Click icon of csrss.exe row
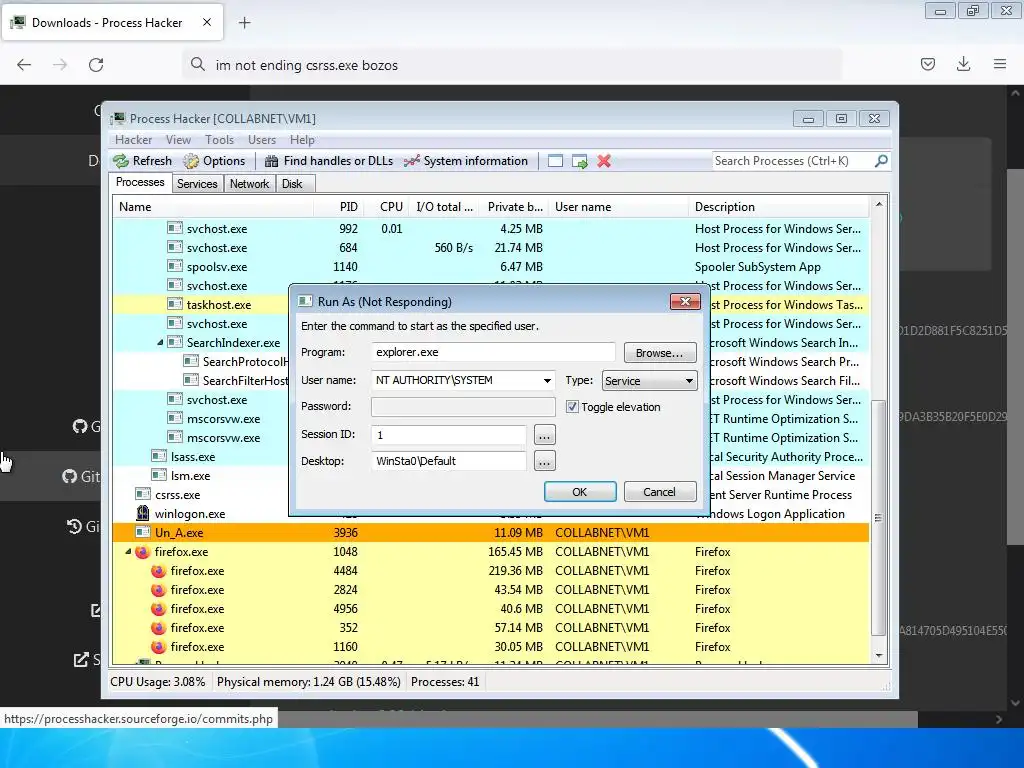Viewport: 1024px width, 768px height. (142, 494)
